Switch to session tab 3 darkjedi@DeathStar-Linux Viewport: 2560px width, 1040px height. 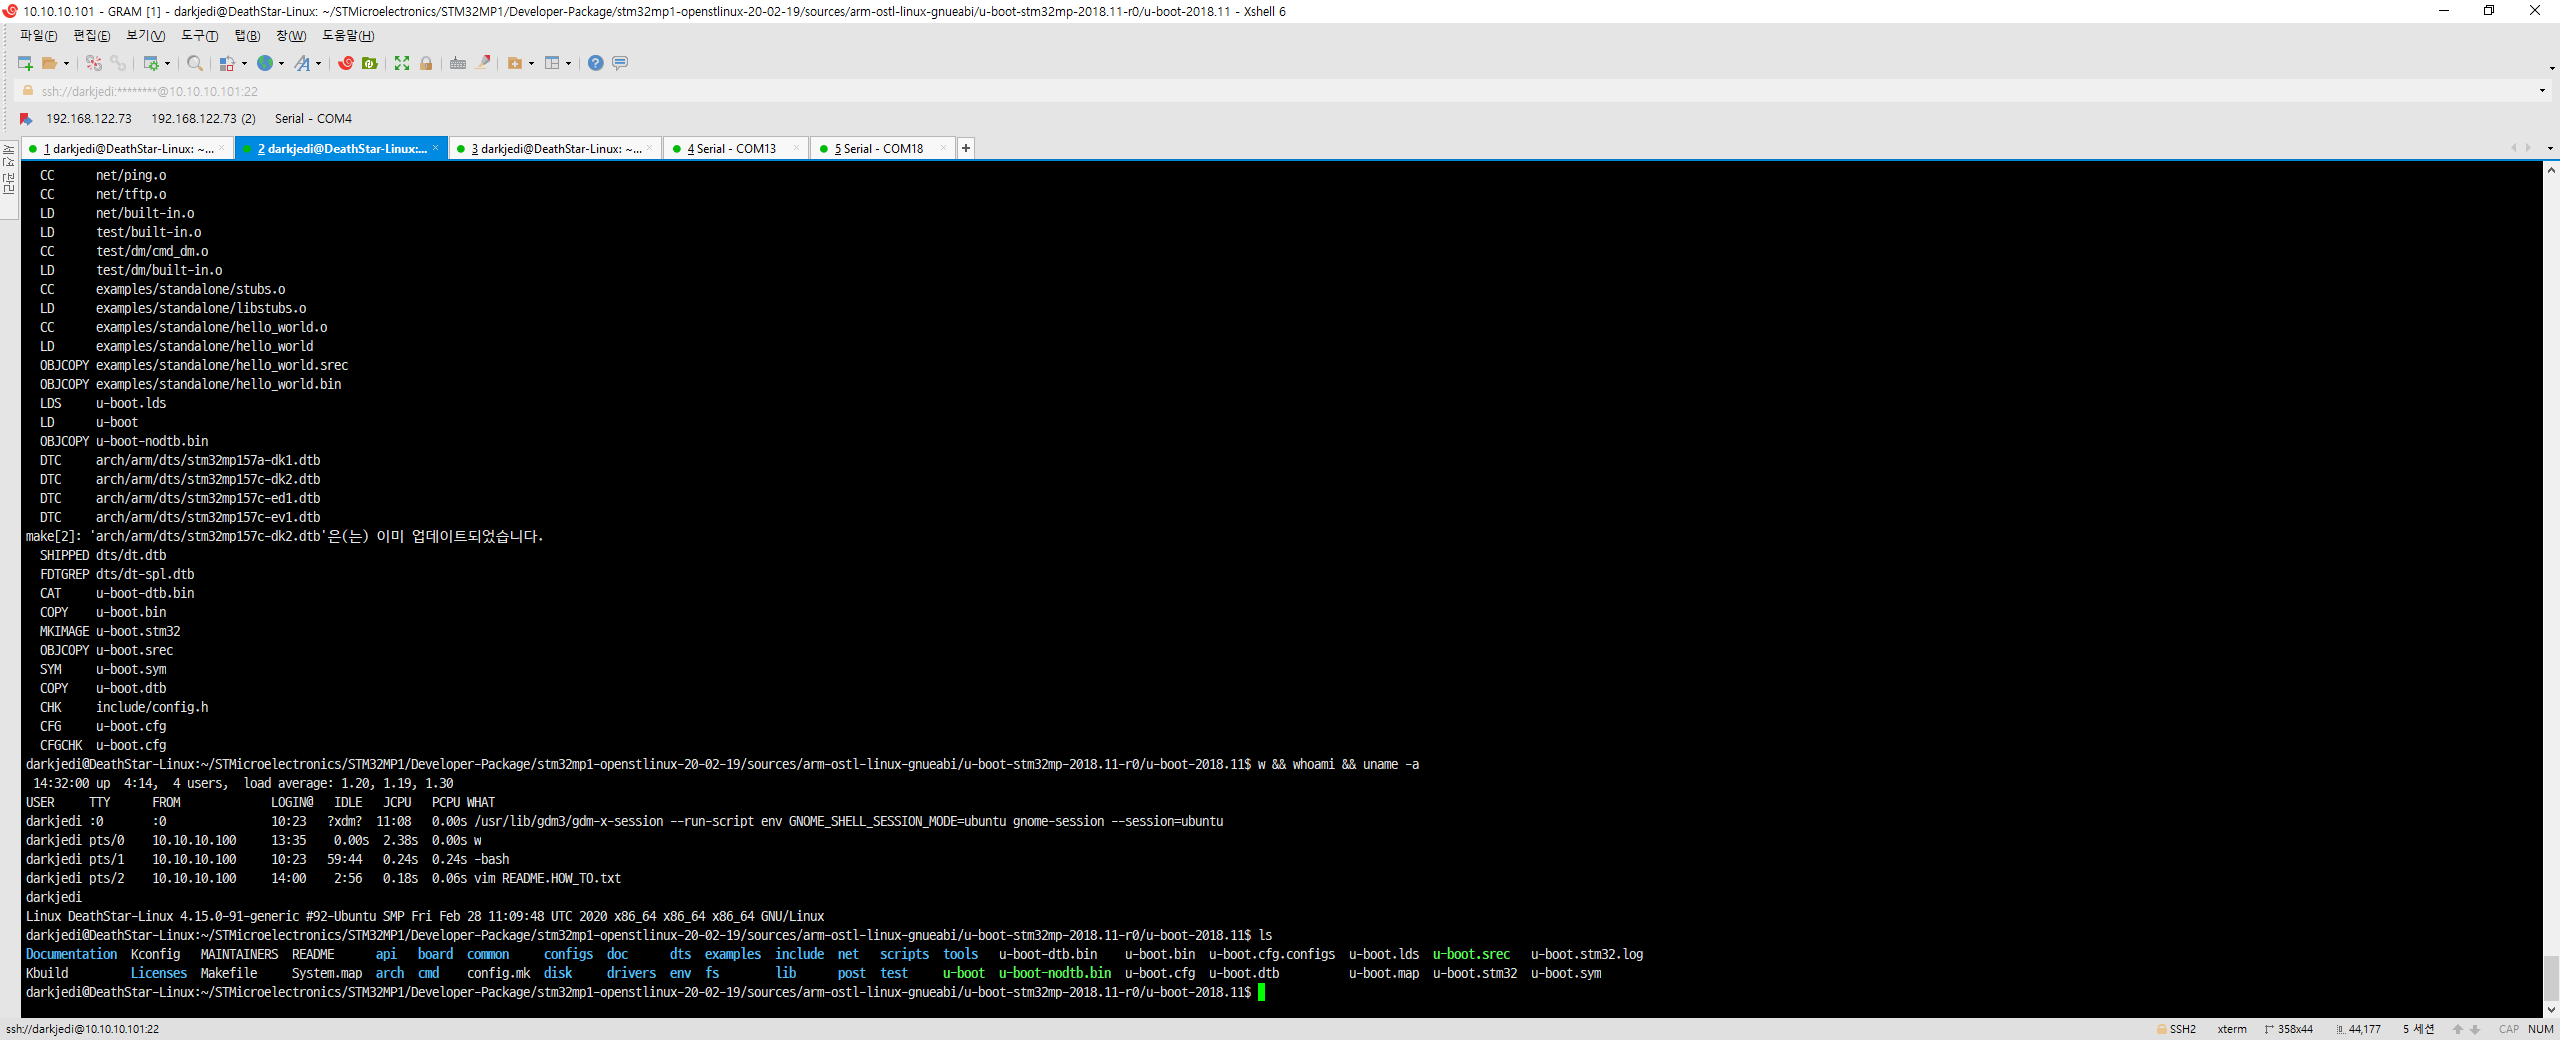tap(555, 149)
